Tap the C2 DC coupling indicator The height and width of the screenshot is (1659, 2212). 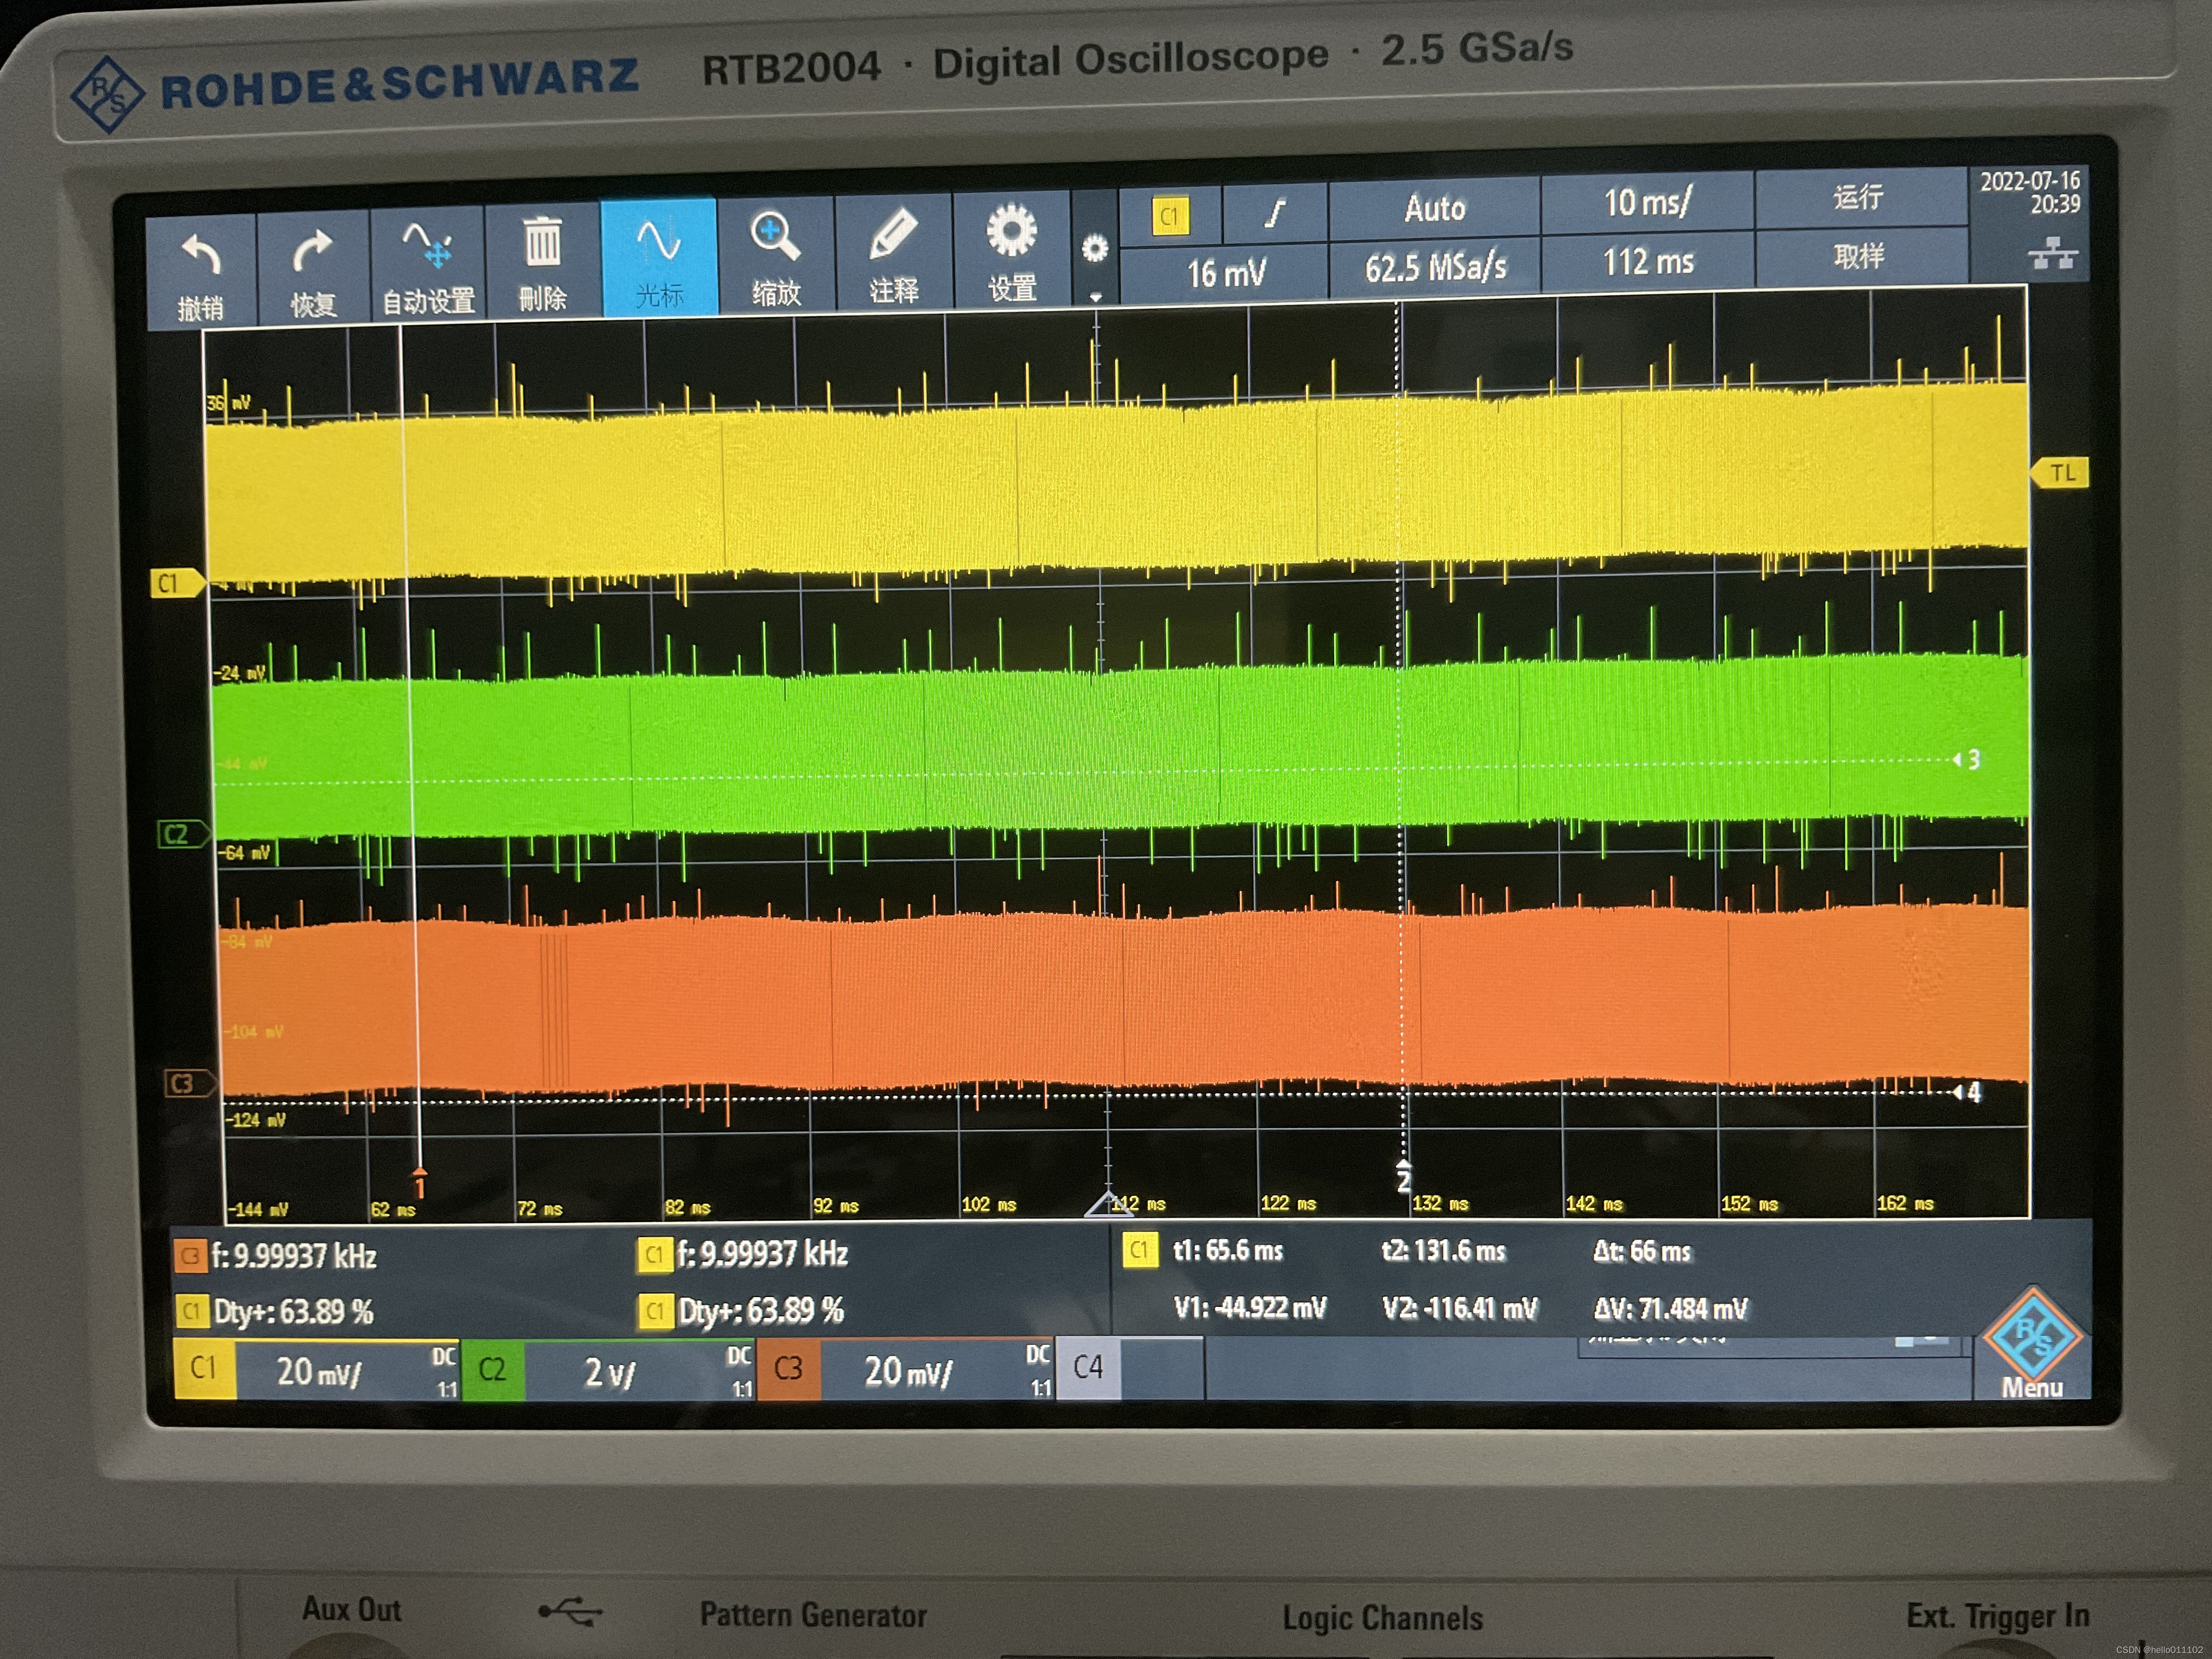click(x=739, y=1355)
